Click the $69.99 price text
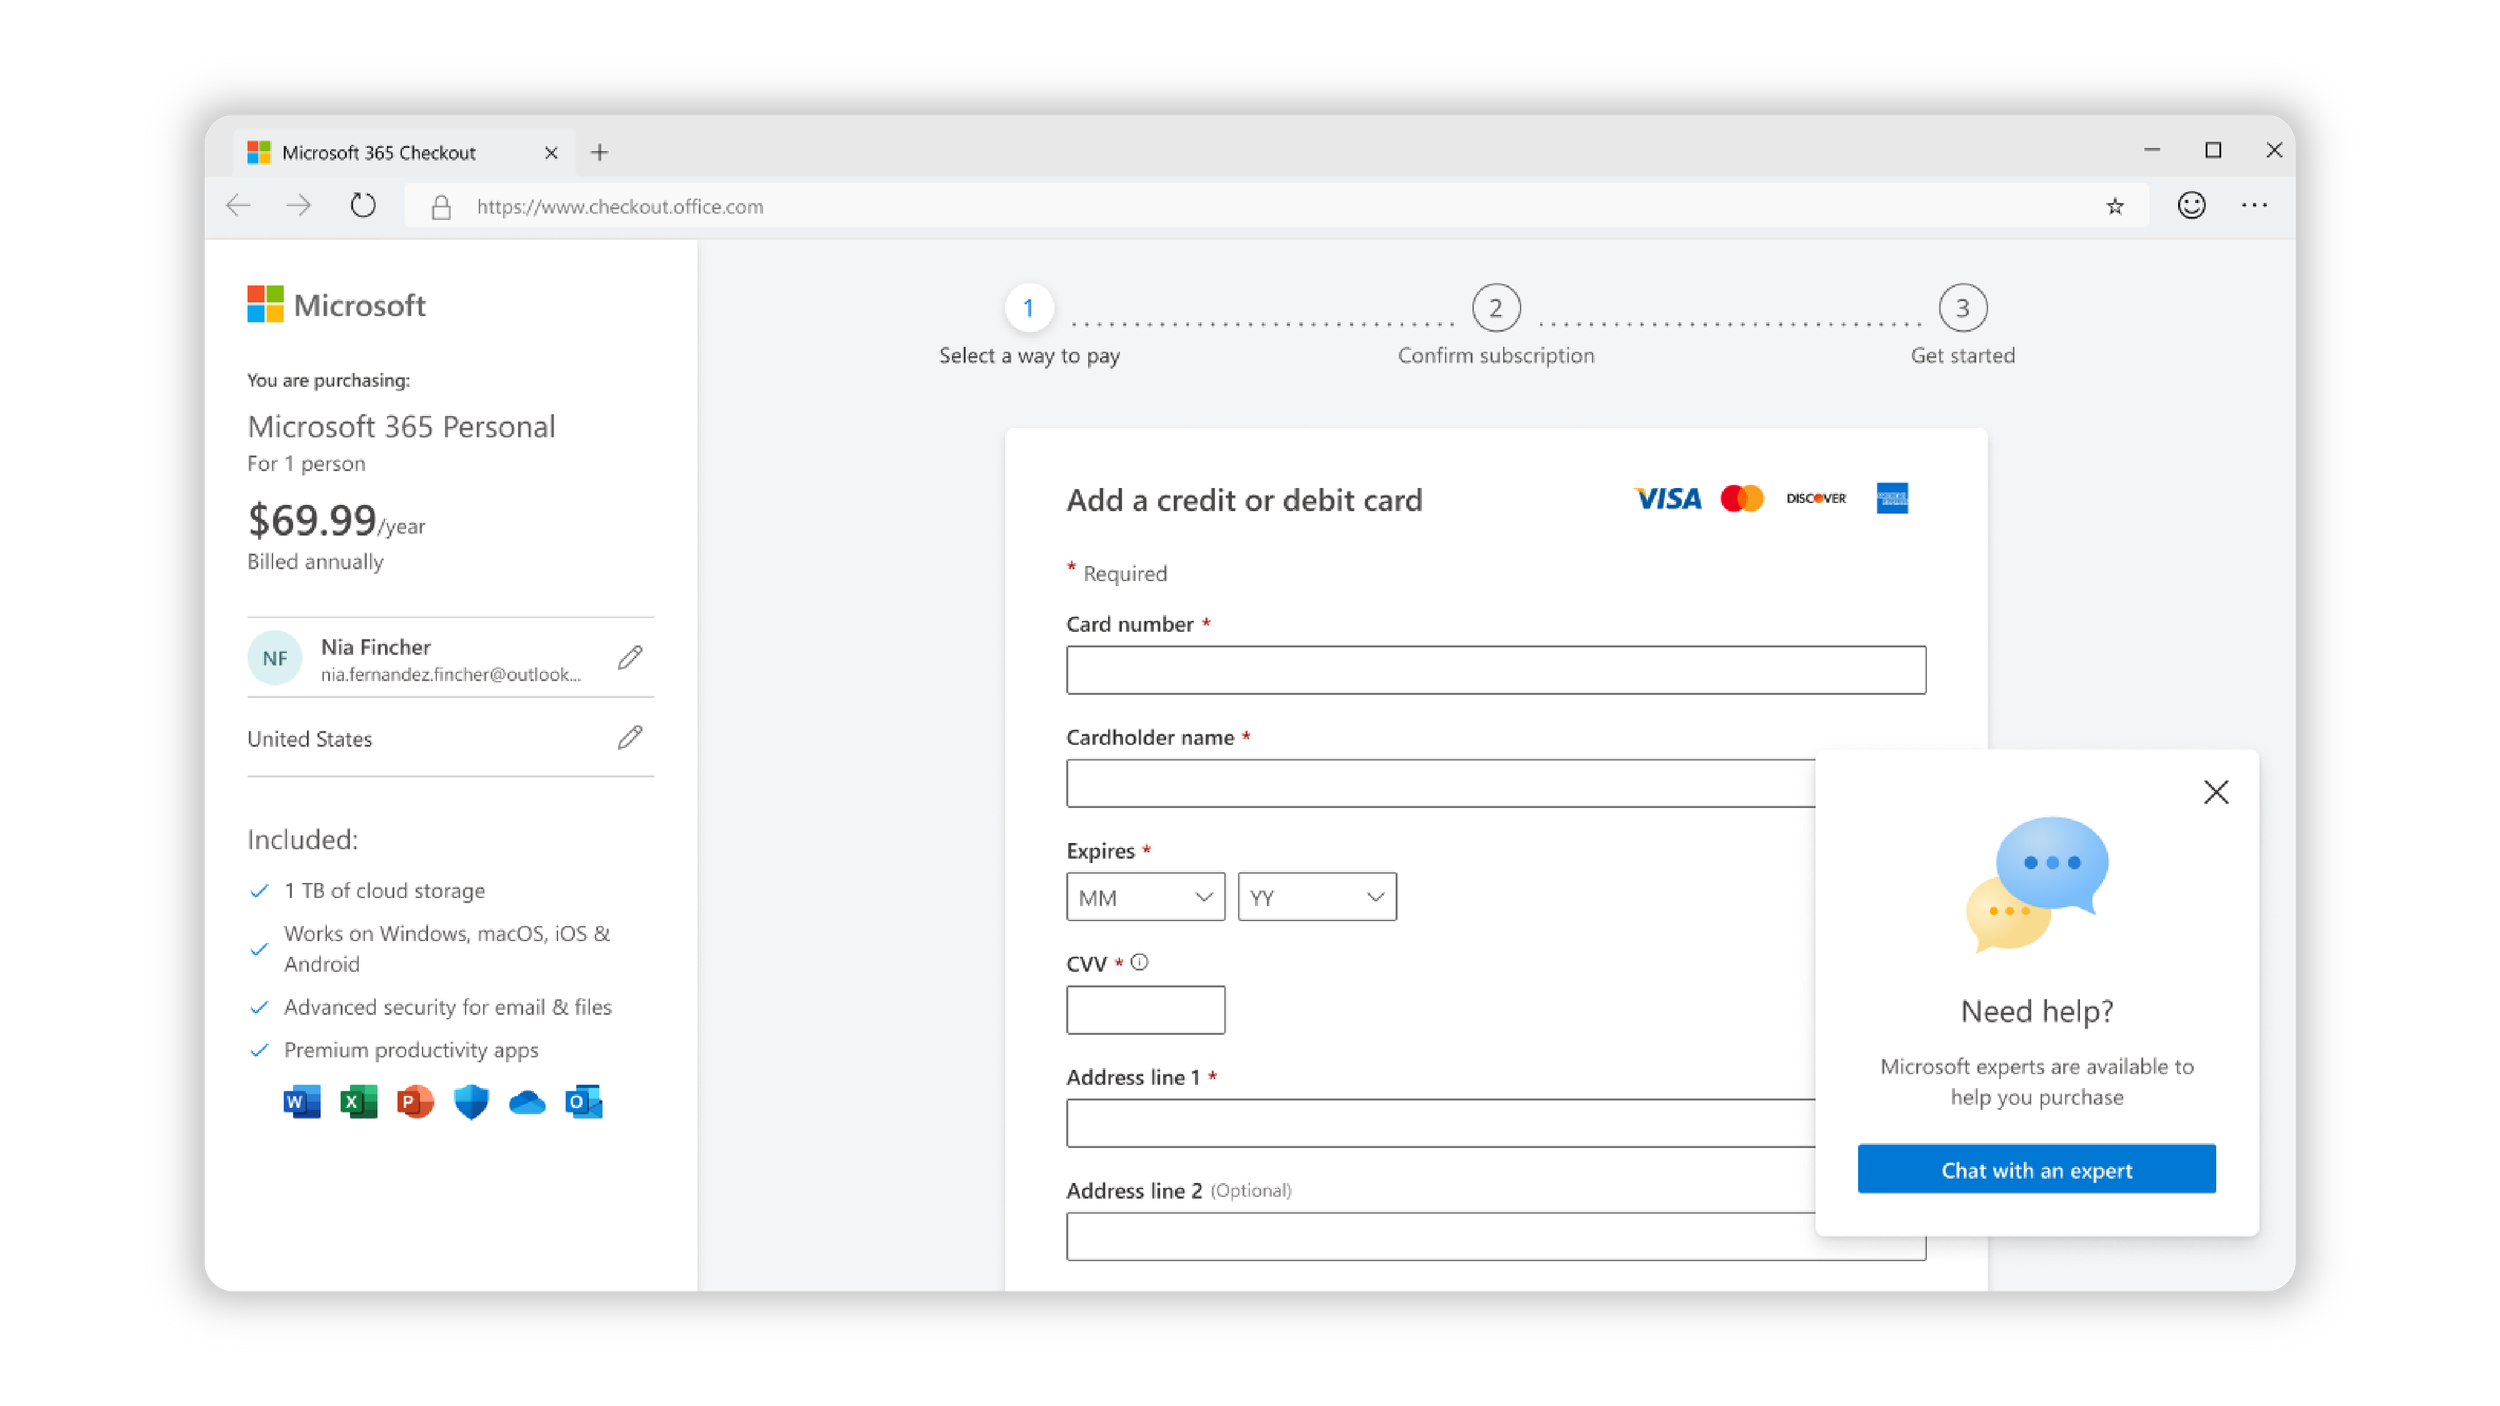 (x=312, y=520)
